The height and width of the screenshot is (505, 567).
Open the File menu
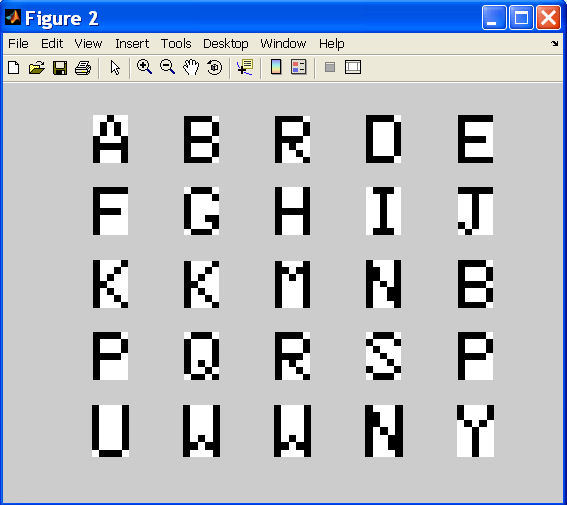18,44
